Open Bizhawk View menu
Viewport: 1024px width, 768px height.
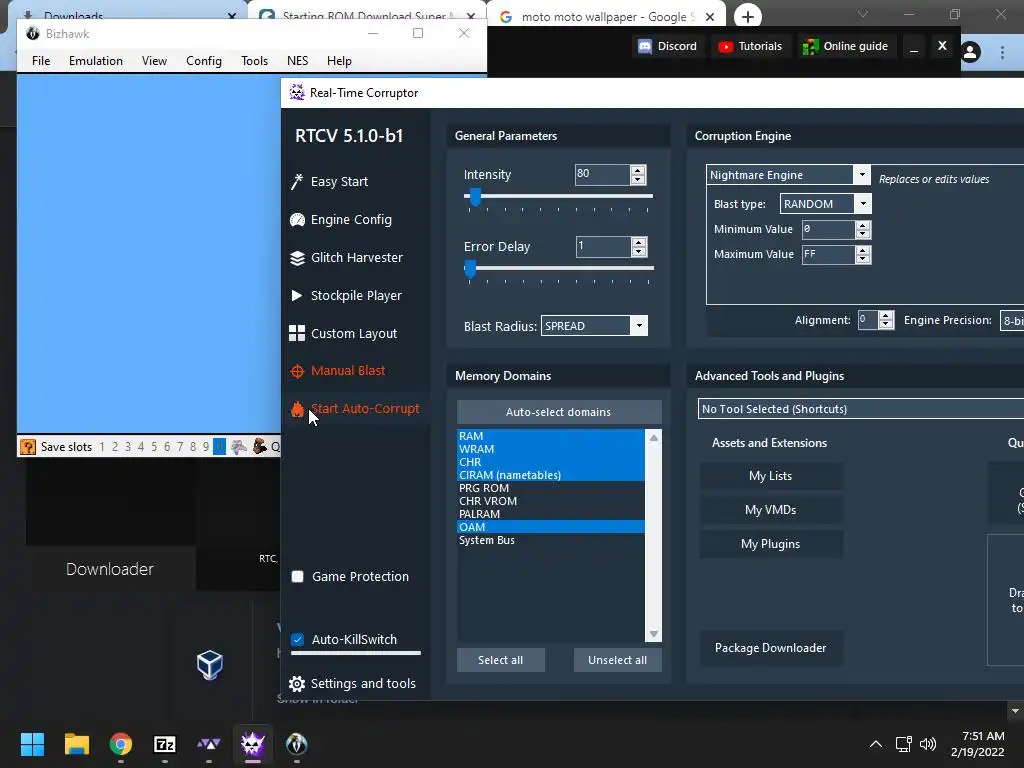(x=154, y=61)
